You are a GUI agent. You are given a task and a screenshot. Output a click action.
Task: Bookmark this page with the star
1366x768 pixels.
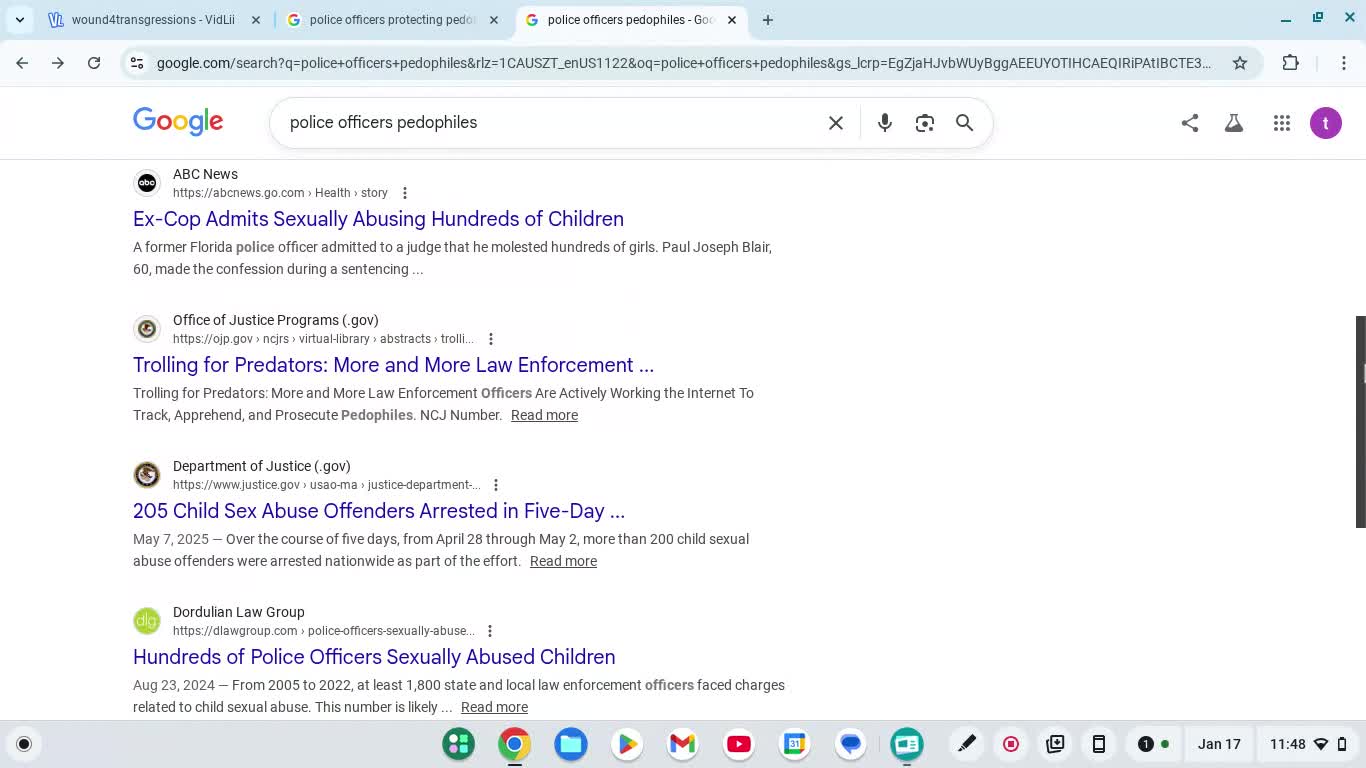coord(1240,62)
